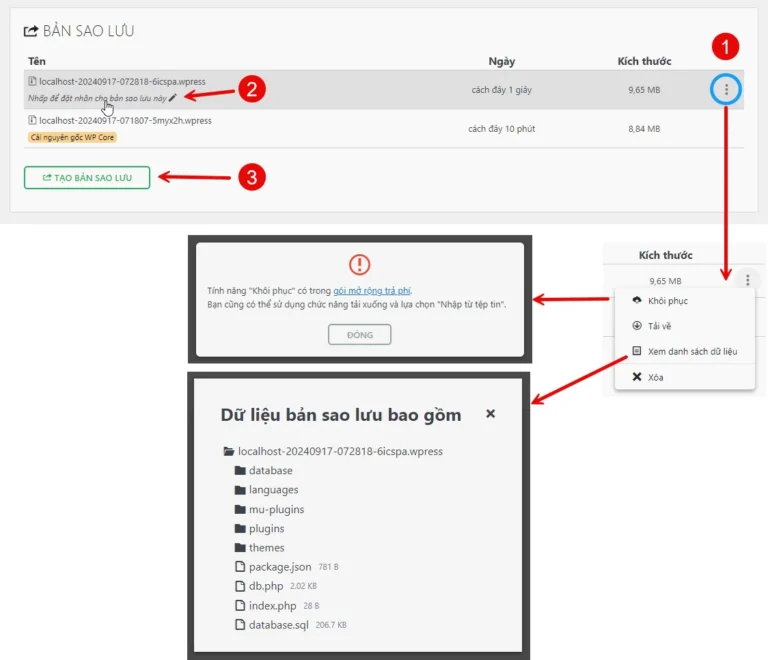Click the Khôi phục cloud icon

637,300
